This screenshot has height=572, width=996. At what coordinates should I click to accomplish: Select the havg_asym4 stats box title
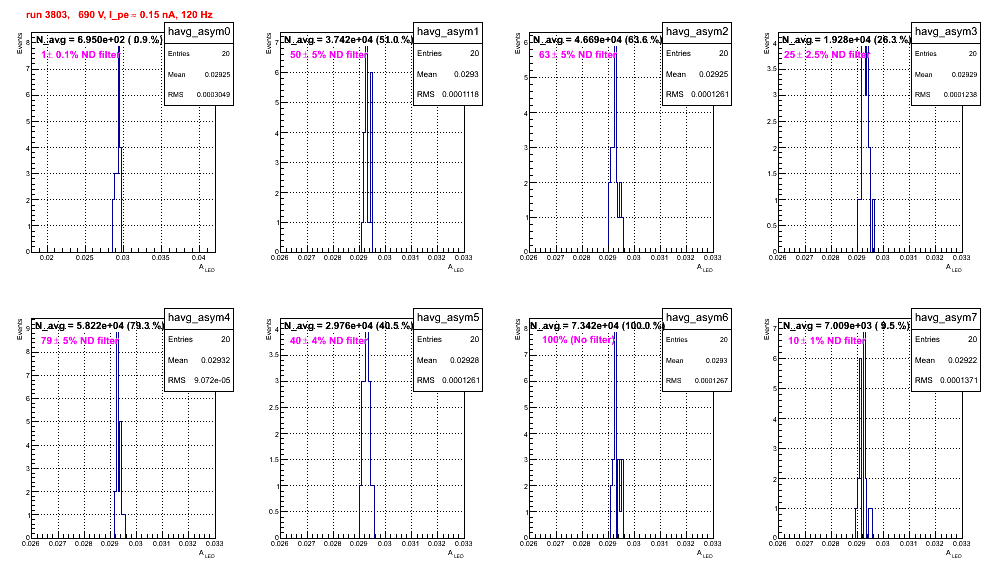point(199,318)
